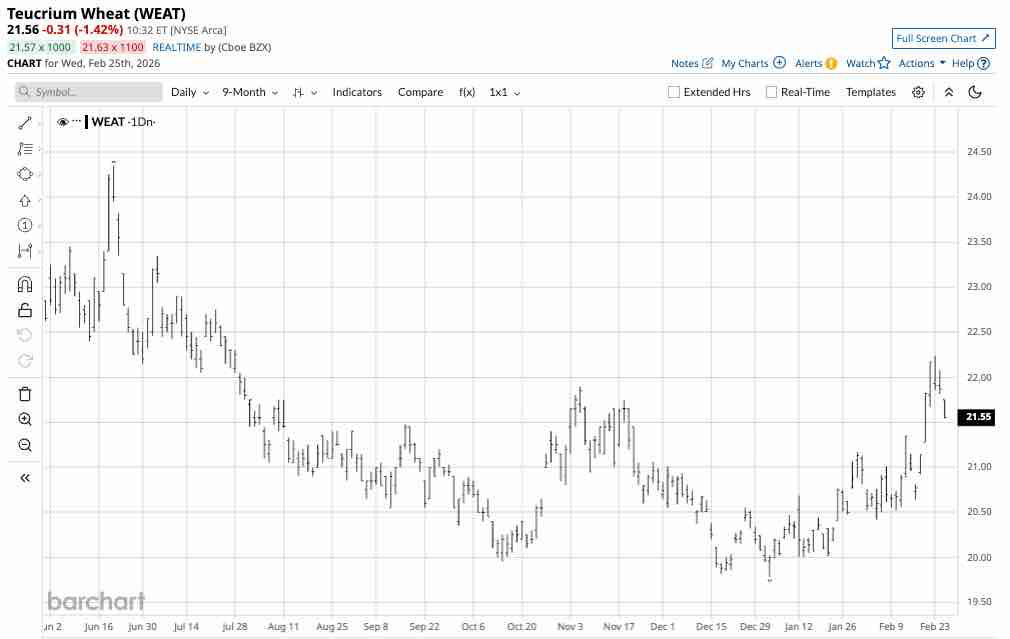This screenshot has height=639, width=1010.
Task: Click the 21.55 current price label
Action: pos(977,417)
